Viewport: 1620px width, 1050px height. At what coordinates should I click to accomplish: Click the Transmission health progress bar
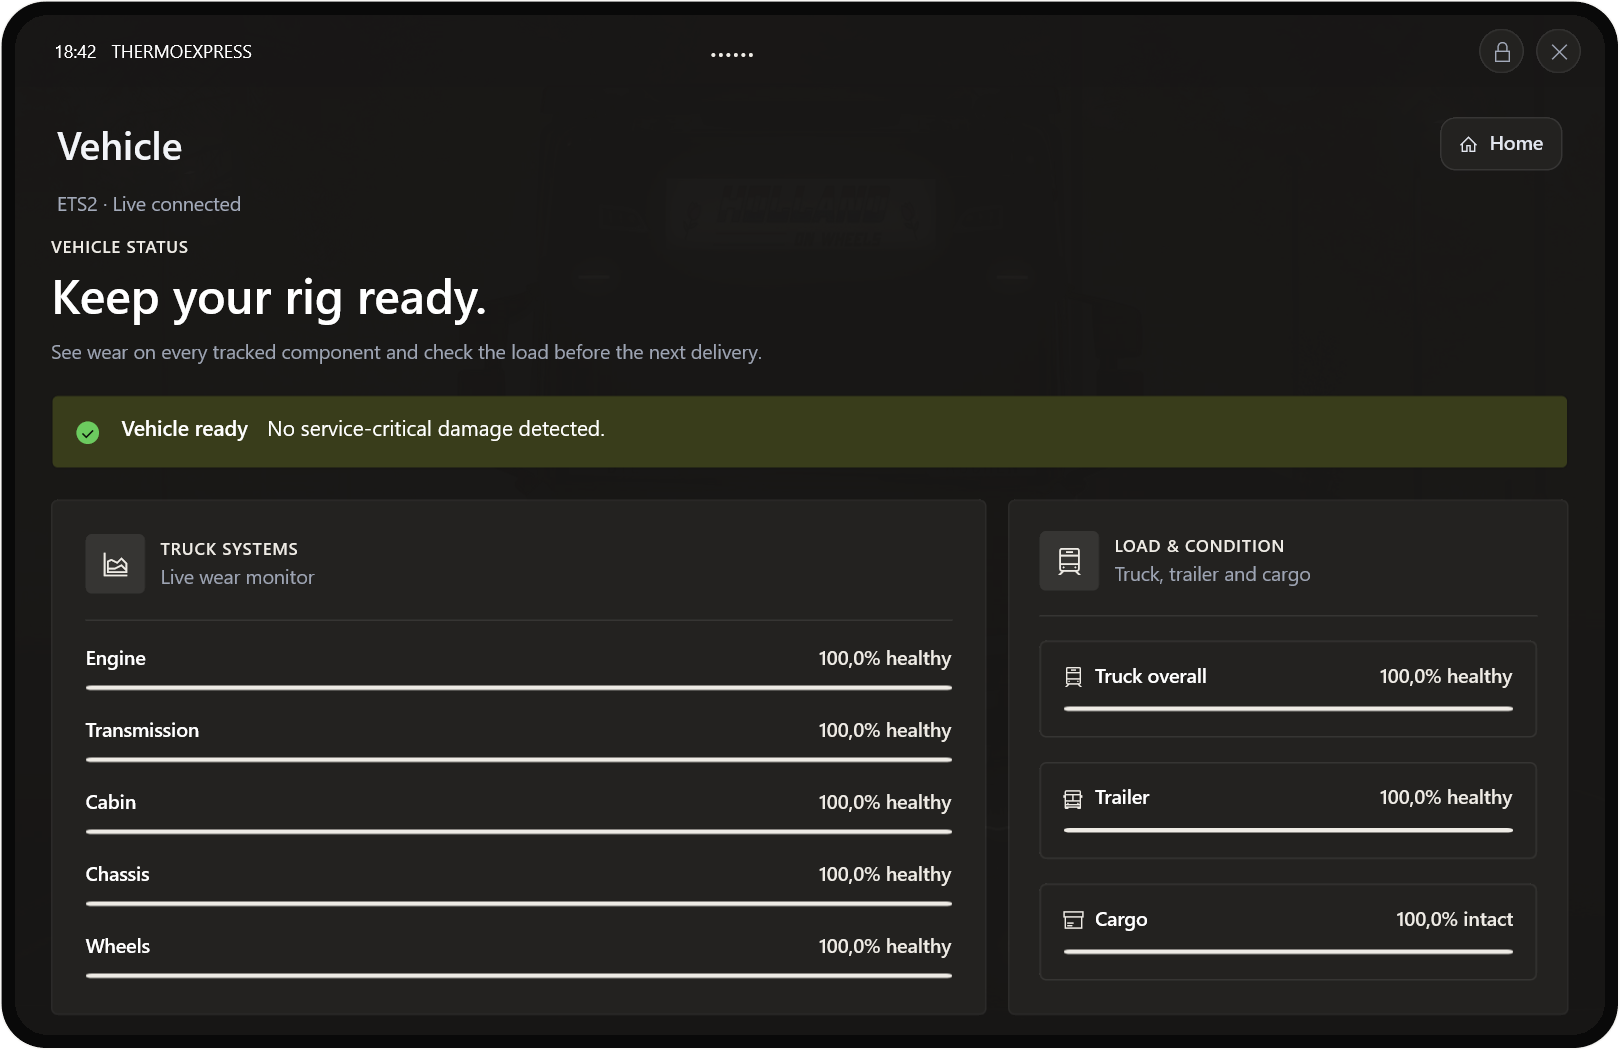pos(518,760)
